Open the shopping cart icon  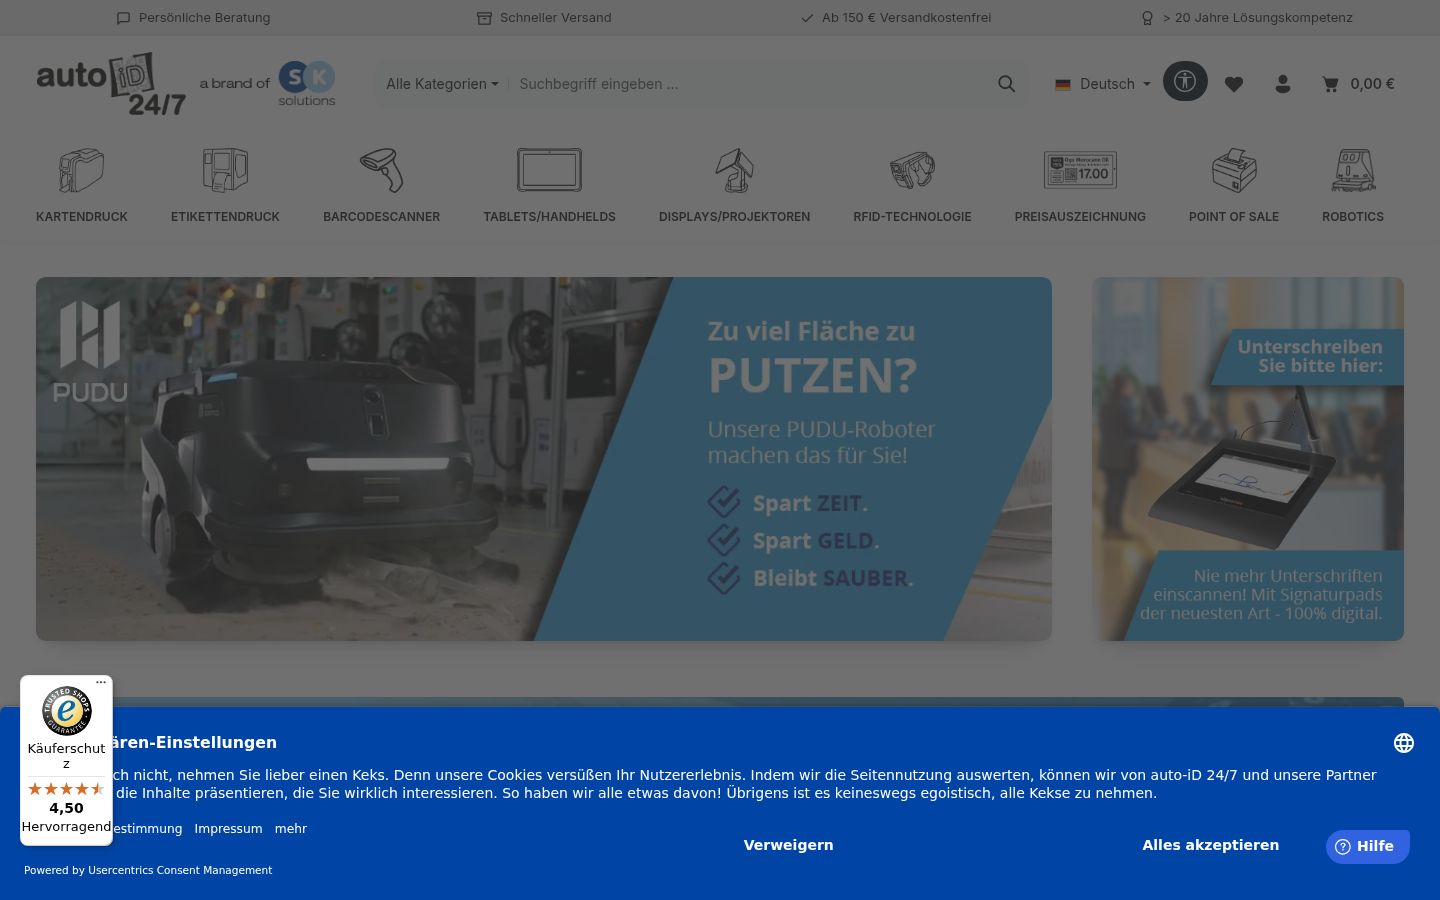click(1330, 84)
